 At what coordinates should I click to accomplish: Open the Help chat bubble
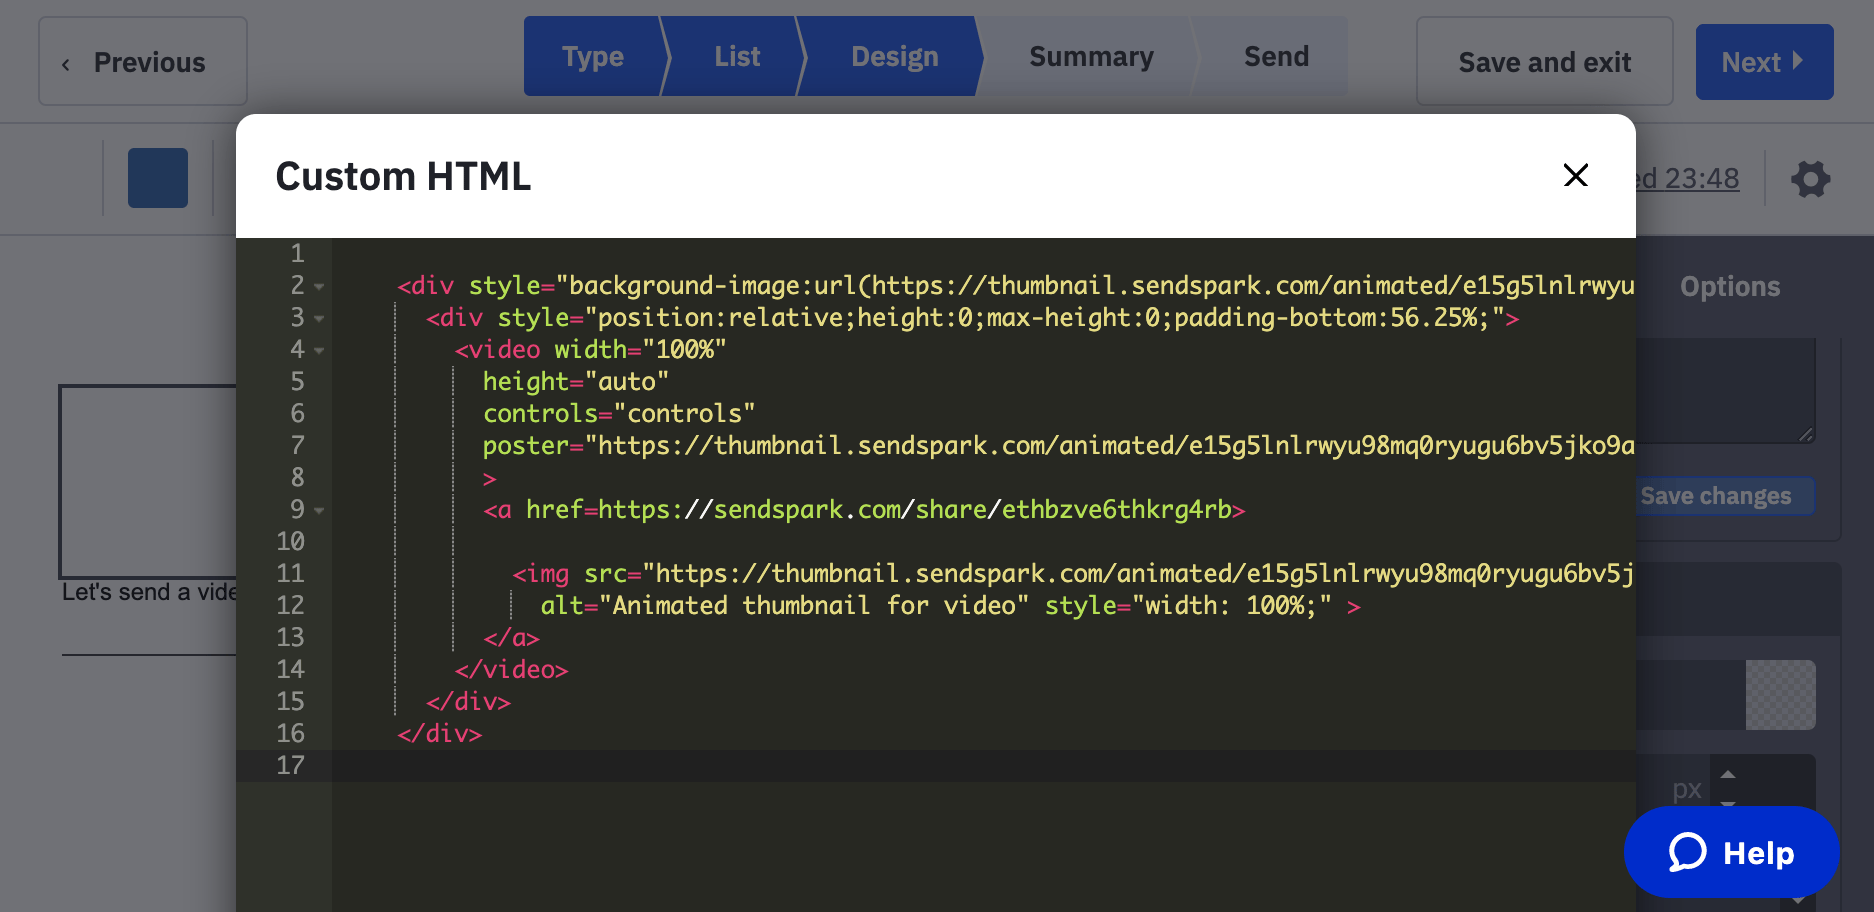tap(1731, 852)
